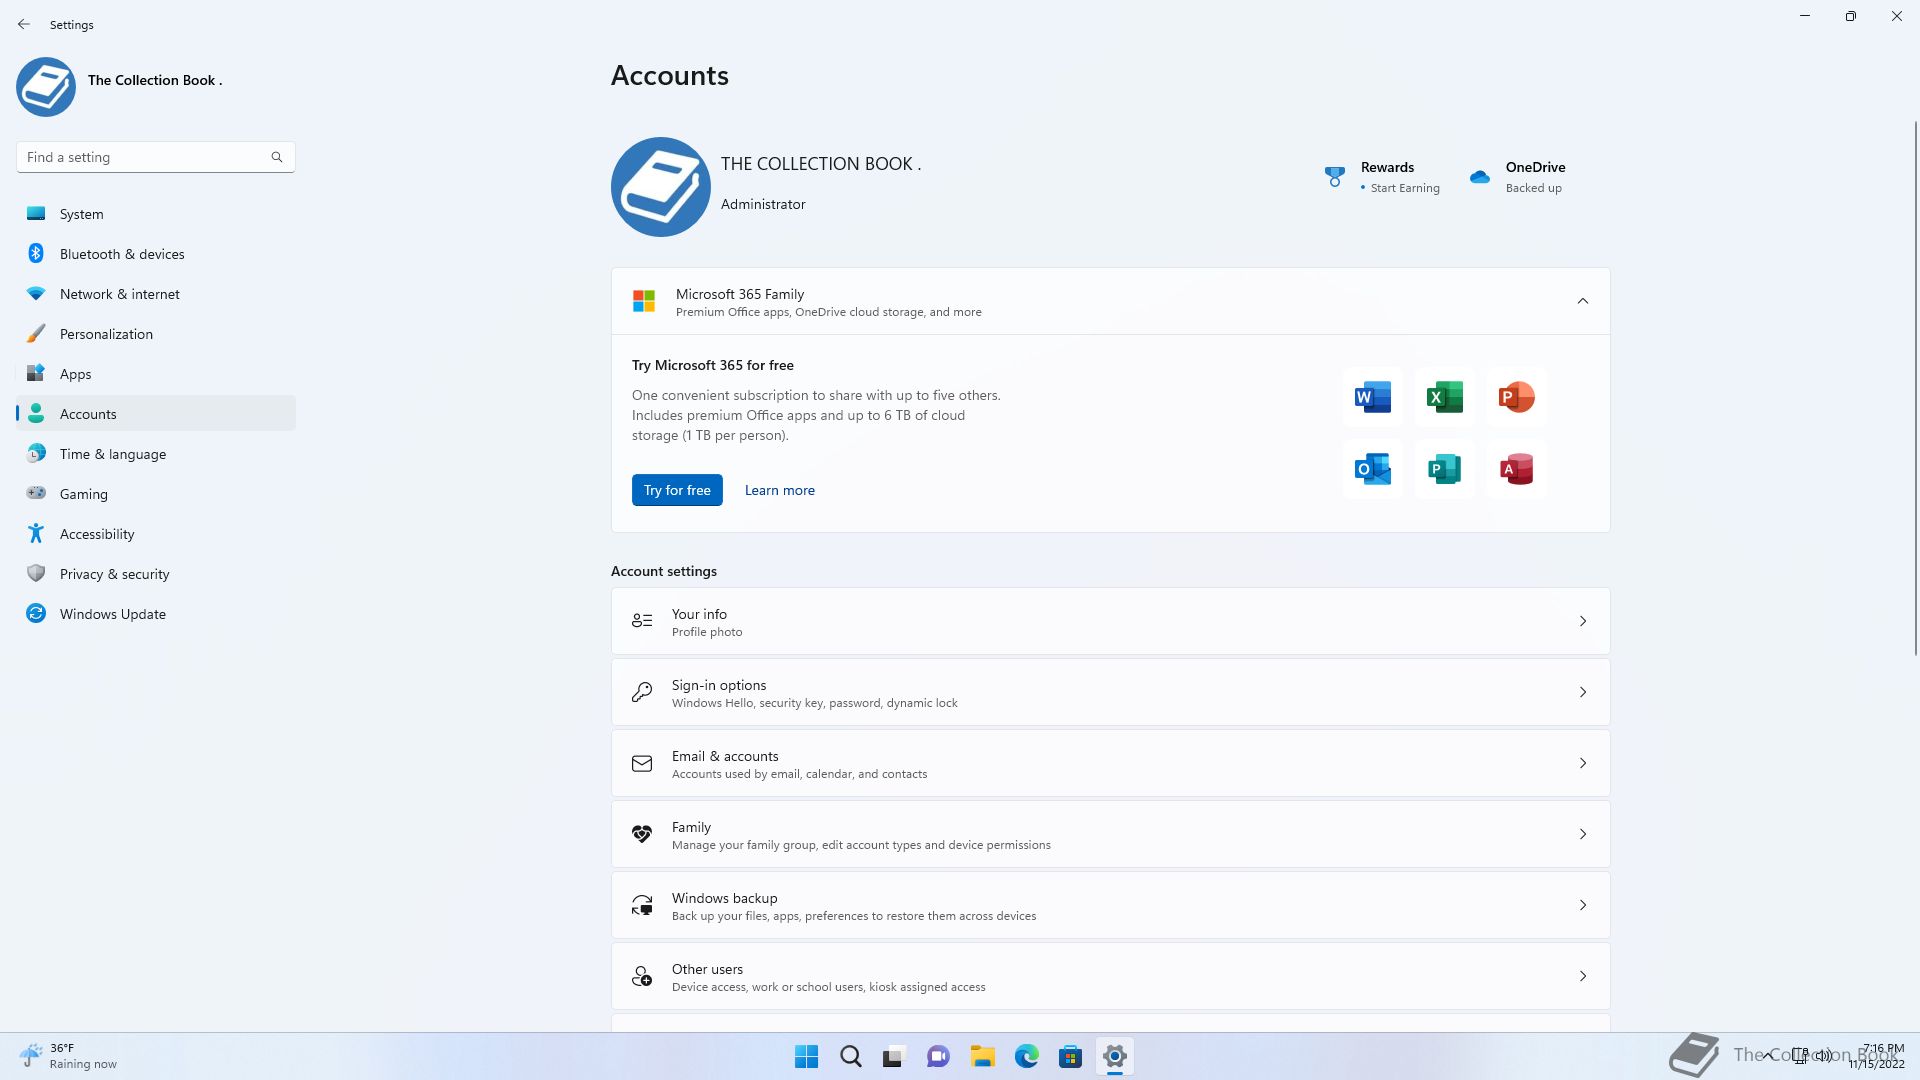Click the Family heart icon
1920x1080 pixels.
tap(642, 834)
